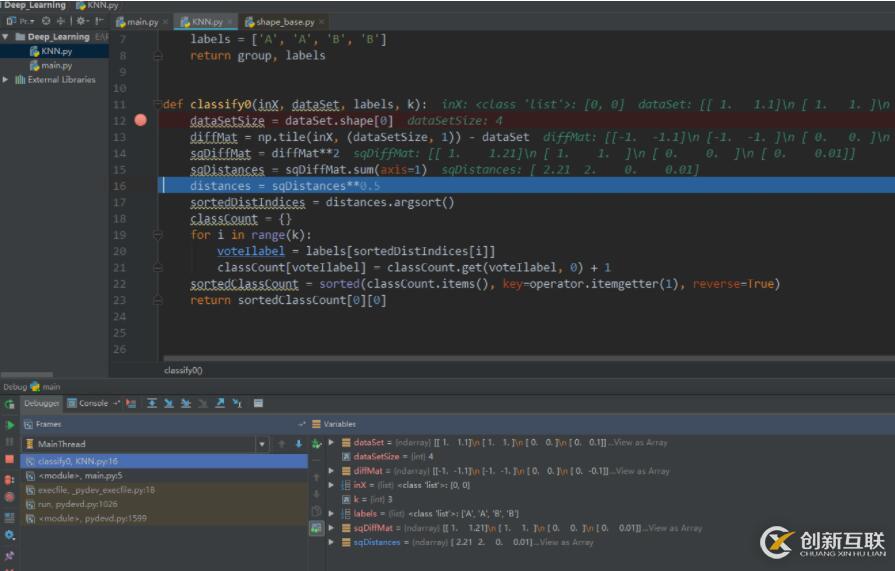Stop the debug session with the red square
The width and height of the screenshot is (895, 571).
[10, 459]
